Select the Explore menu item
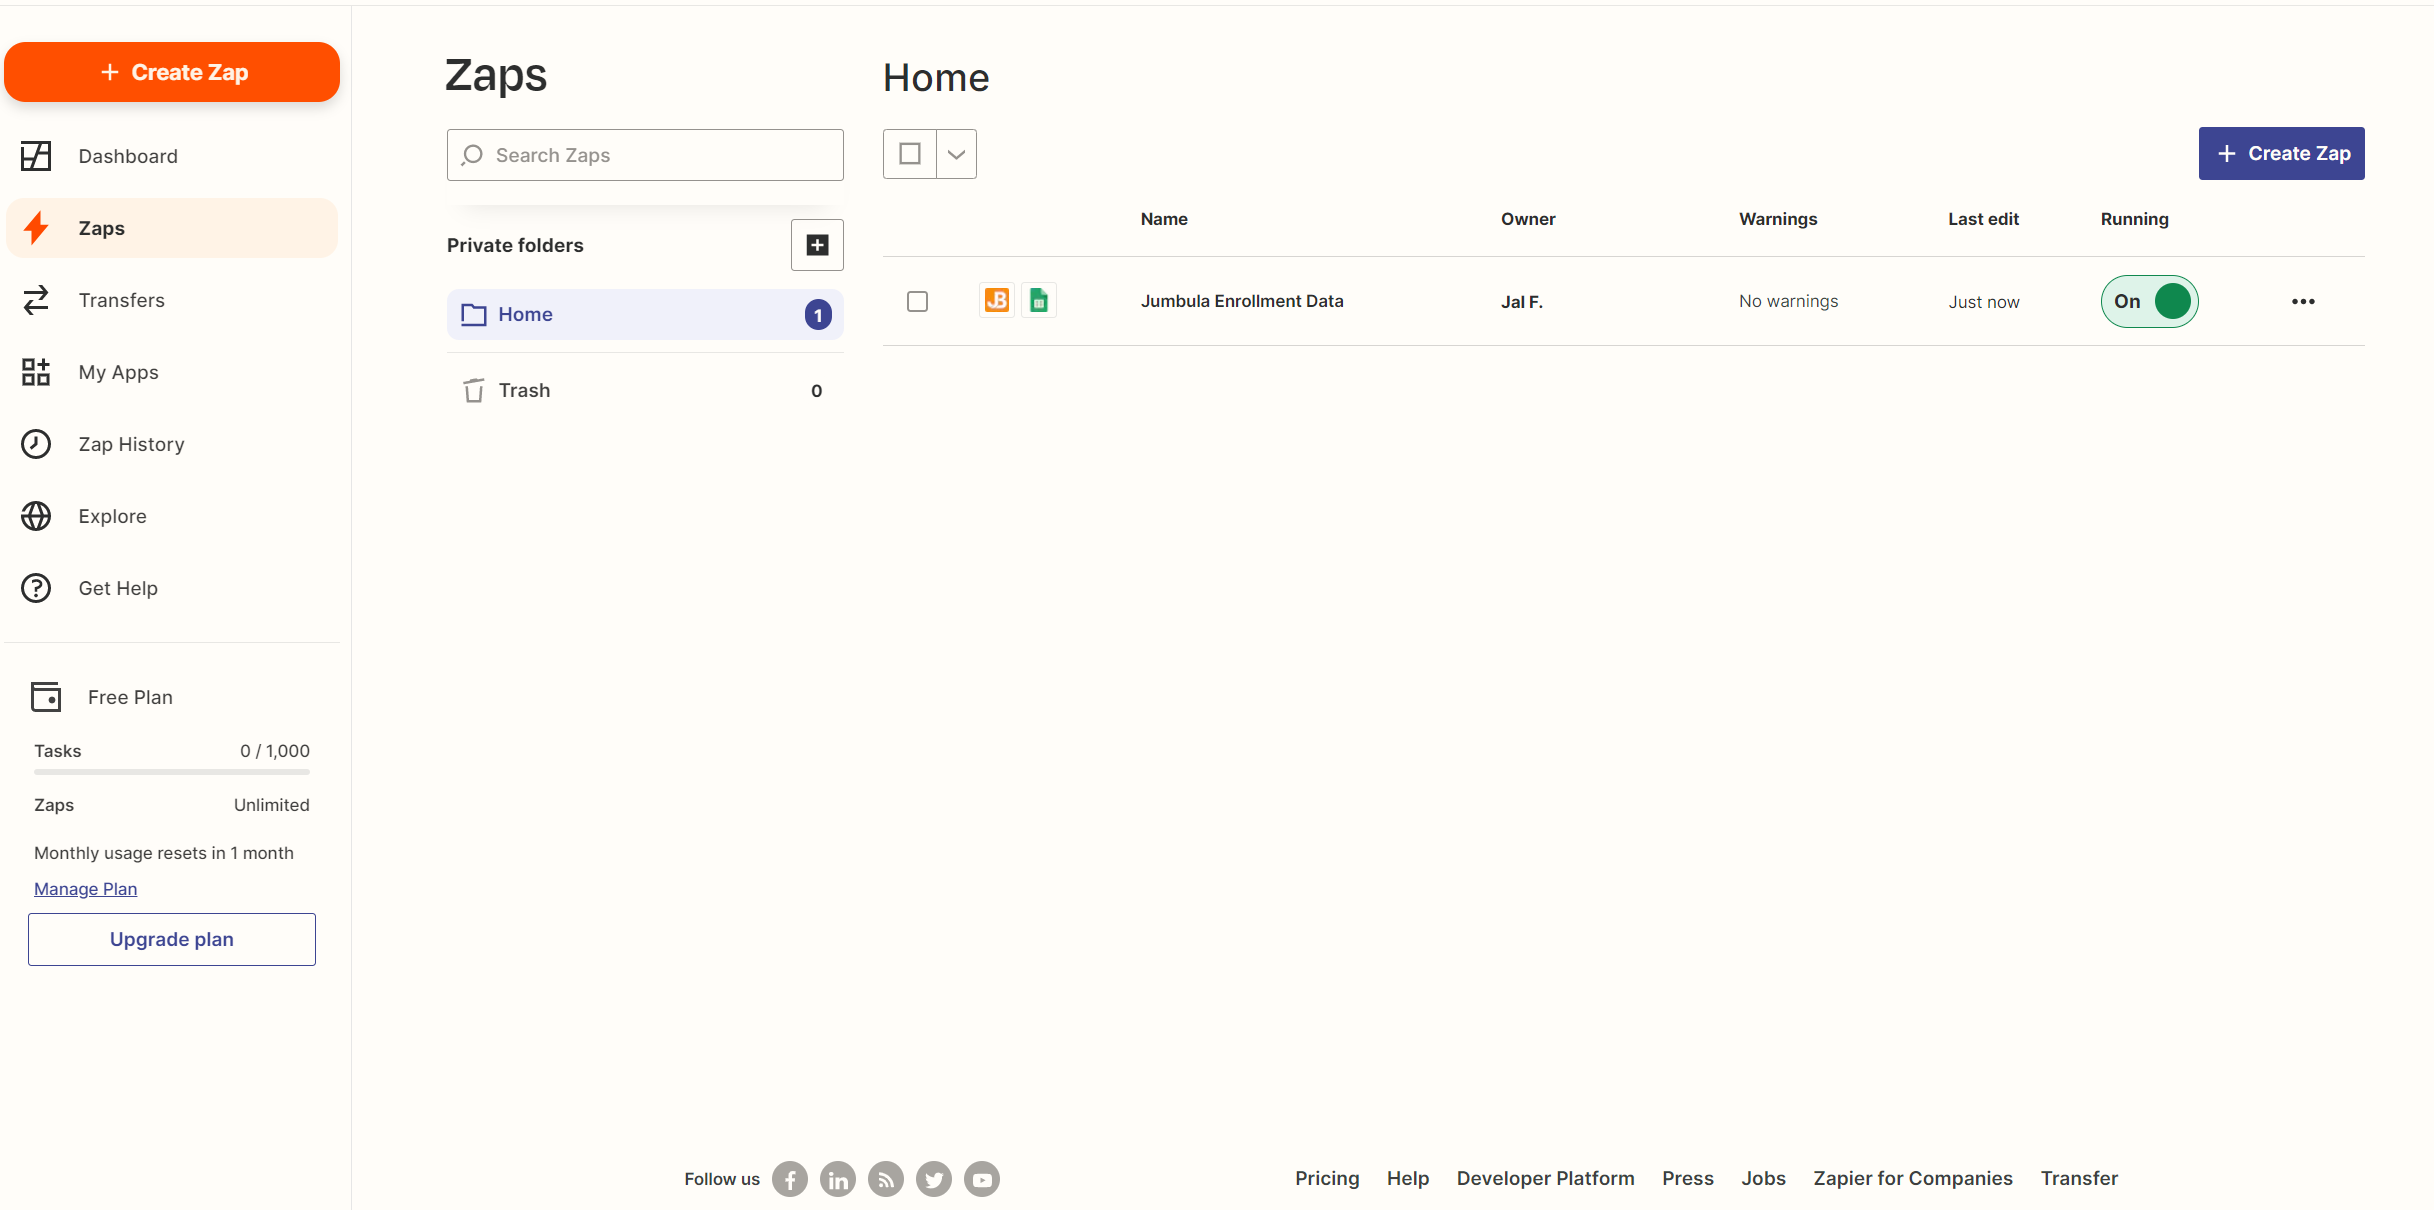This screenshot has width=2434, height=1210. (x=172, y=516)
